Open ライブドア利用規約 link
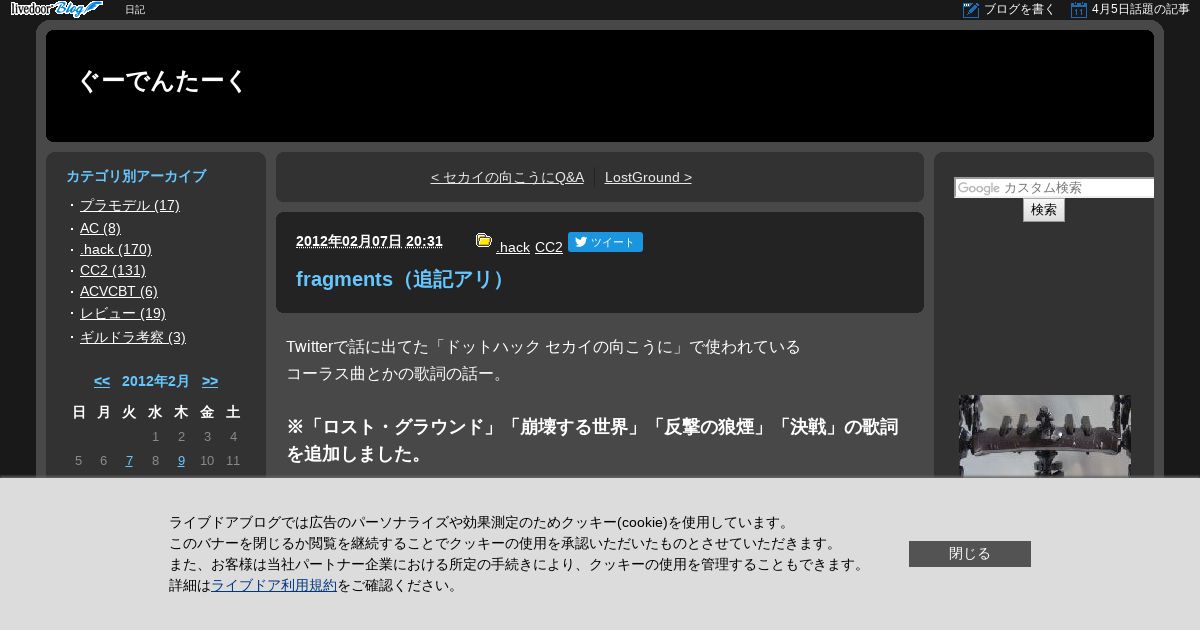Image resolution: width=1200 pixels, height=630 pixels. point(274,585)
